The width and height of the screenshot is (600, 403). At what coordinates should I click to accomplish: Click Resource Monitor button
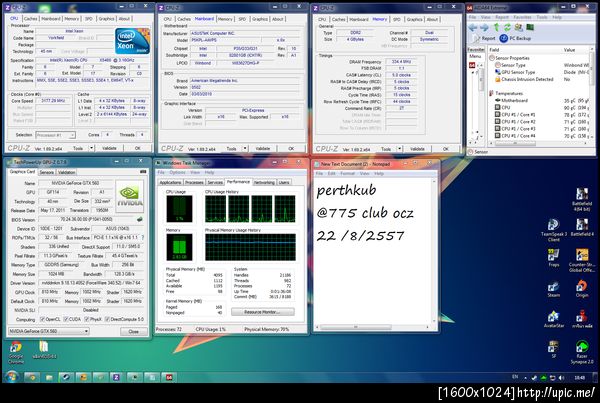pos(262,312)
